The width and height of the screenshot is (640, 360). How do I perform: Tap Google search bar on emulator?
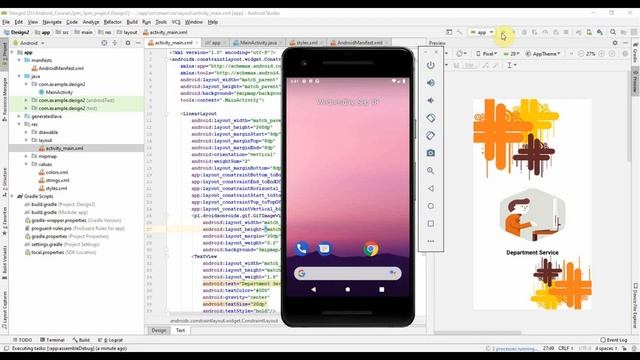[x=348, y=273]
